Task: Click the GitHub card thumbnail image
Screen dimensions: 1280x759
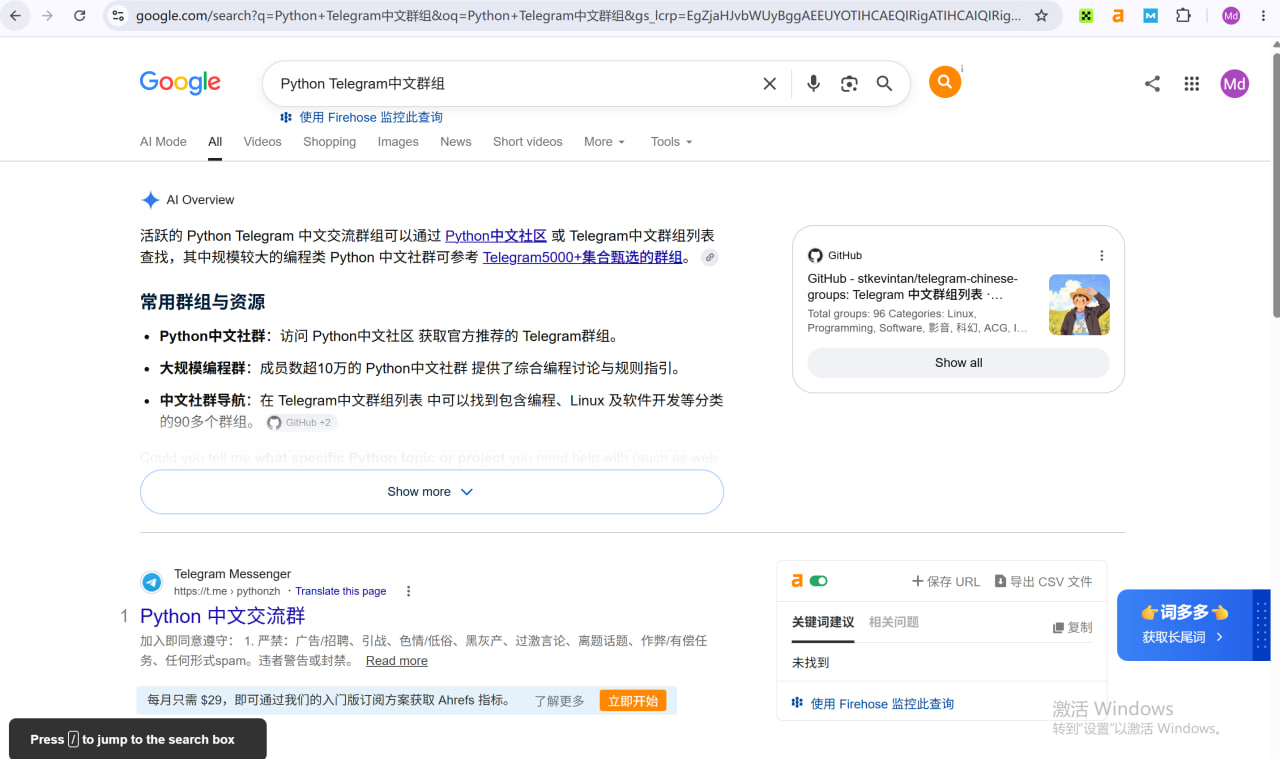Action: 1079,305
